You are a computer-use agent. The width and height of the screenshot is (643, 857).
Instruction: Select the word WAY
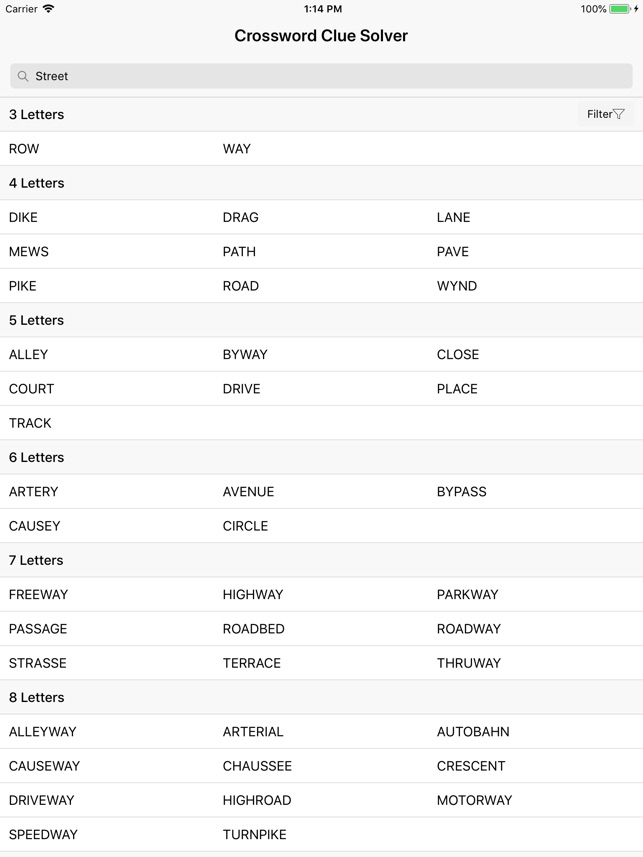[237, 149]
